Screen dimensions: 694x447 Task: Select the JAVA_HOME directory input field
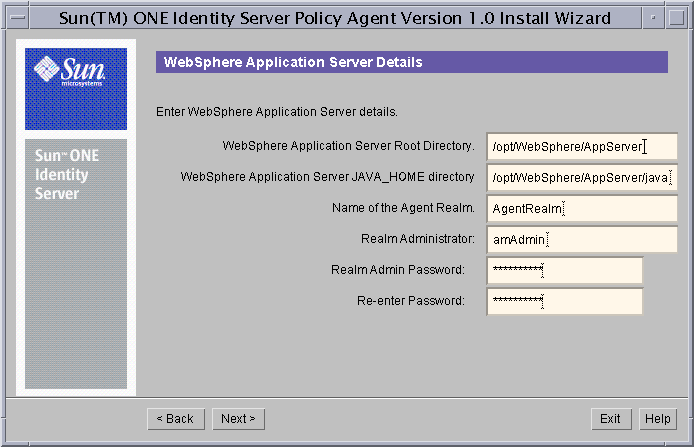coord(582,177)
